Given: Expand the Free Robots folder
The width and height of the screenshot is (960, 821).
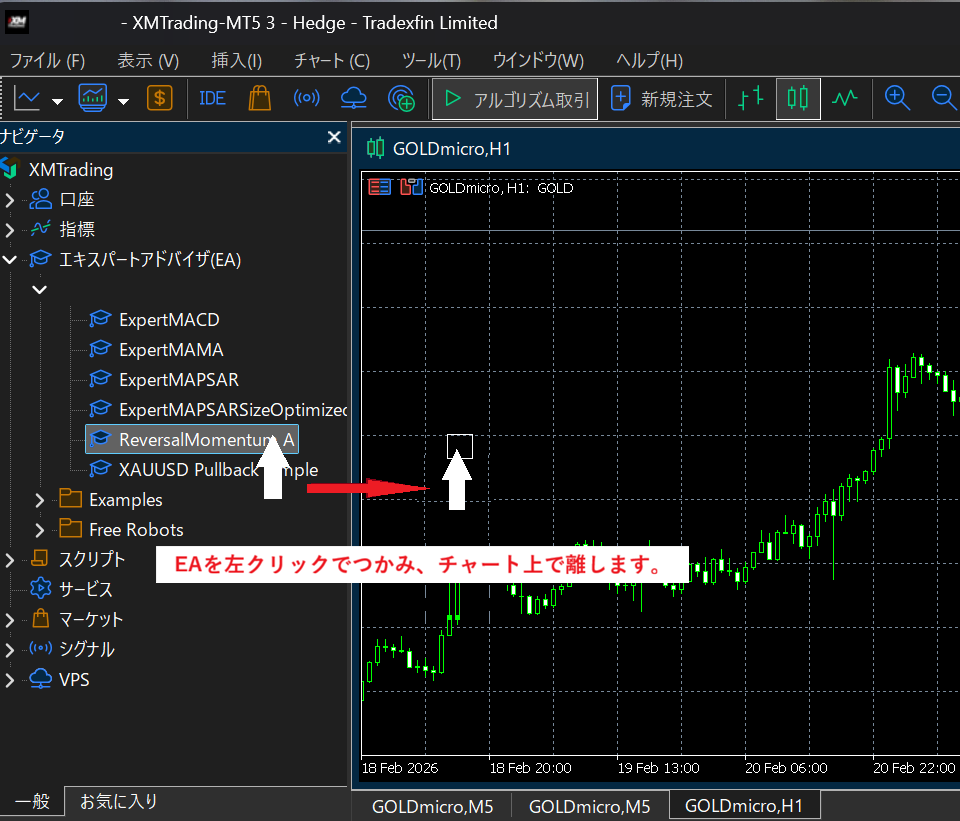Looking at the screenshot, I should pos(40,530).
